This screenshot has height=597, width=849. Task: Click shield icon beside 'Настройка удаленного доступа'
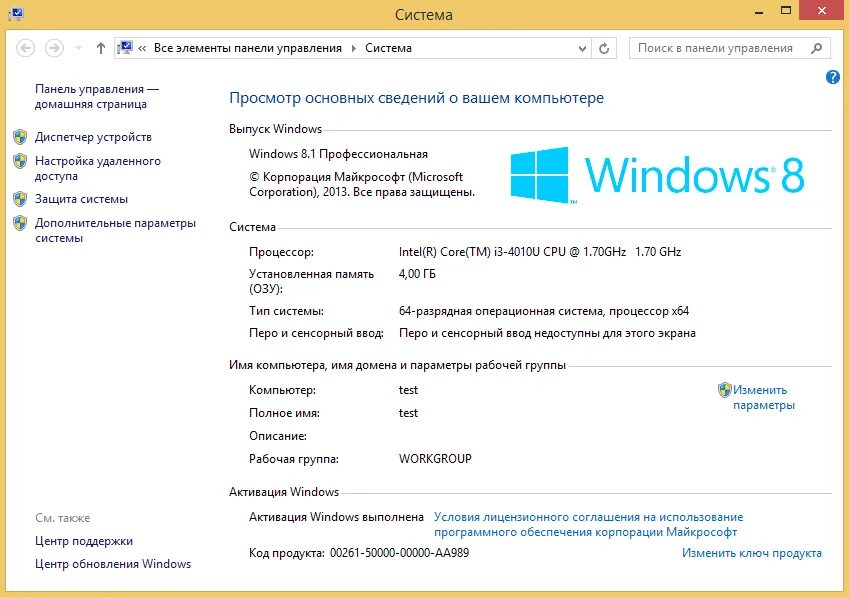[20, 161]
